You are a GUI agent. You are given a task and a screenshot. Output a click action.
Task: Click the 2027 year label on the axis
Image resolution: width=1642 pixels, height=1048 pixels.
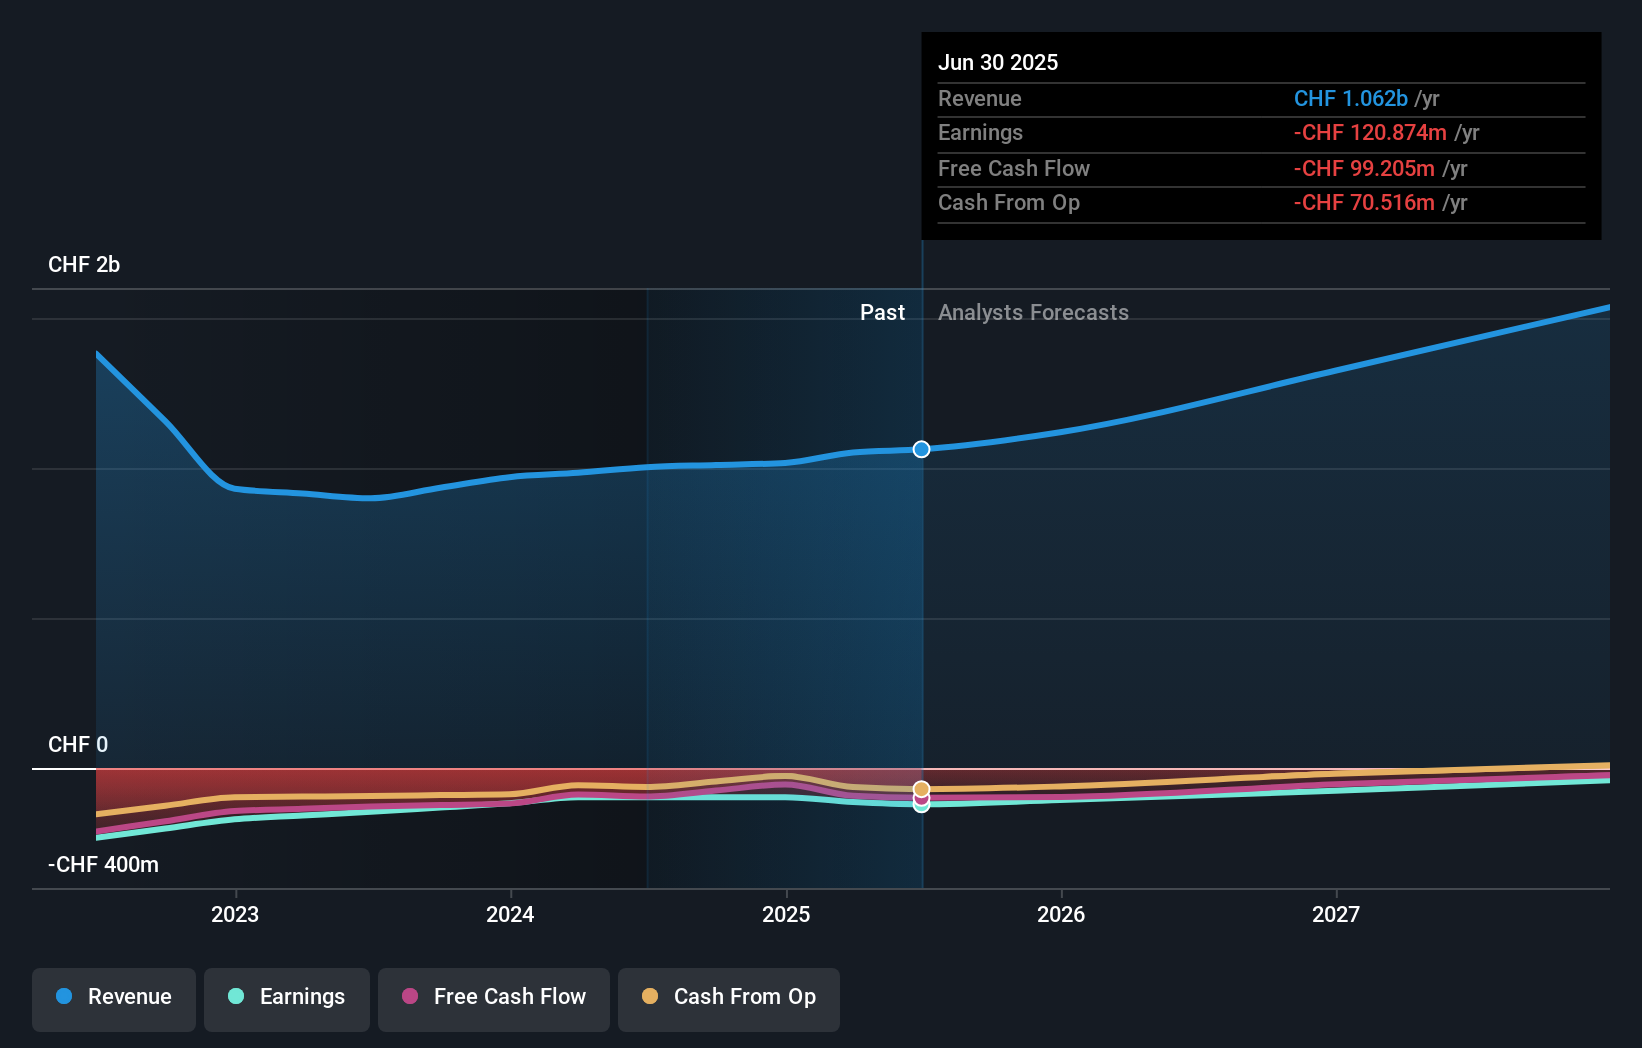click(1336, 913)
